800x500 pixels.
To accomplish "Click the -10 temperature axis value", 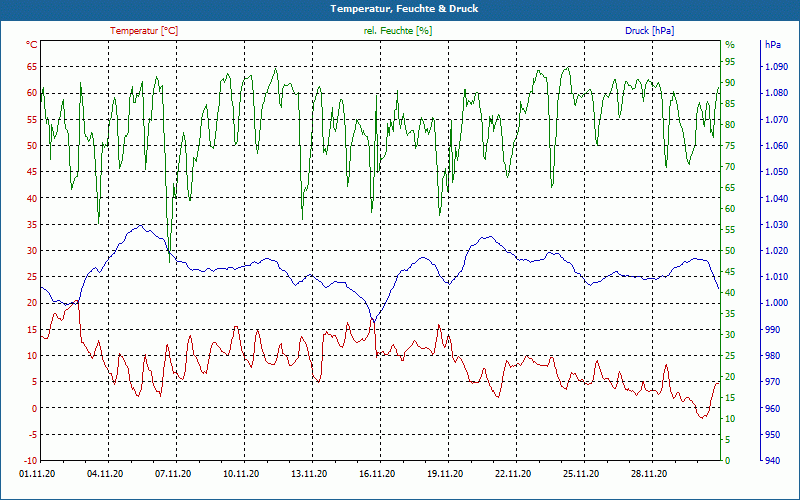I will point(31,460).
